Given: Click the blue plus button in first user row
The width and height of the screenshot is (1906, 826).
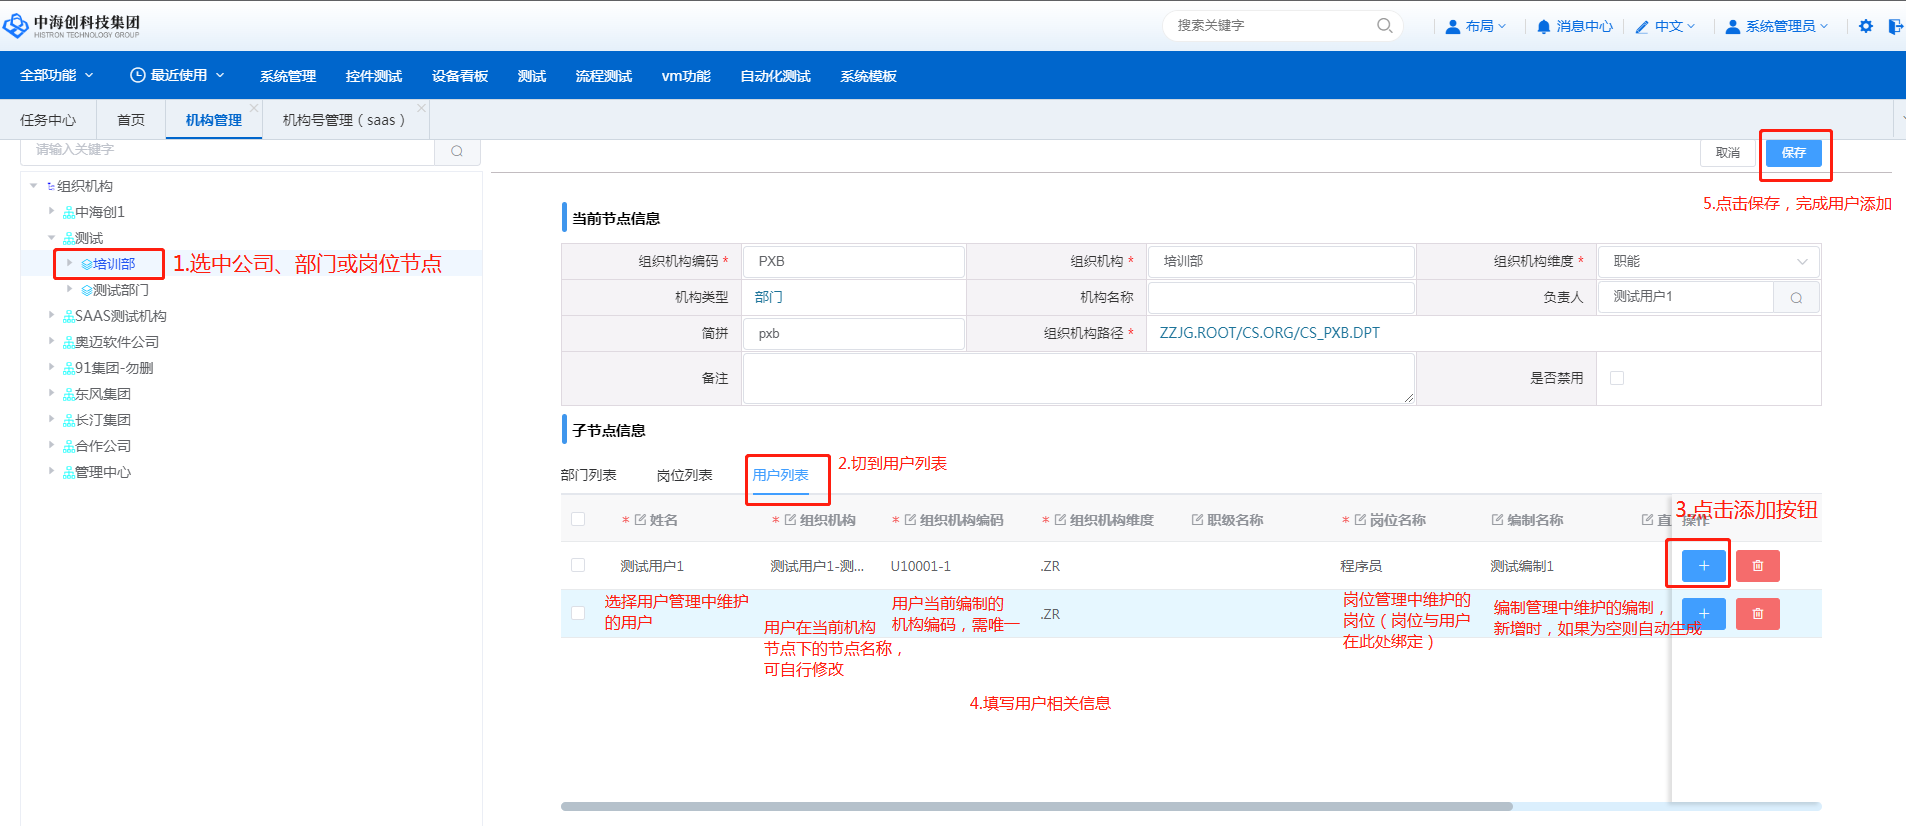Looking at the screenshot, I should point(1703,566).
